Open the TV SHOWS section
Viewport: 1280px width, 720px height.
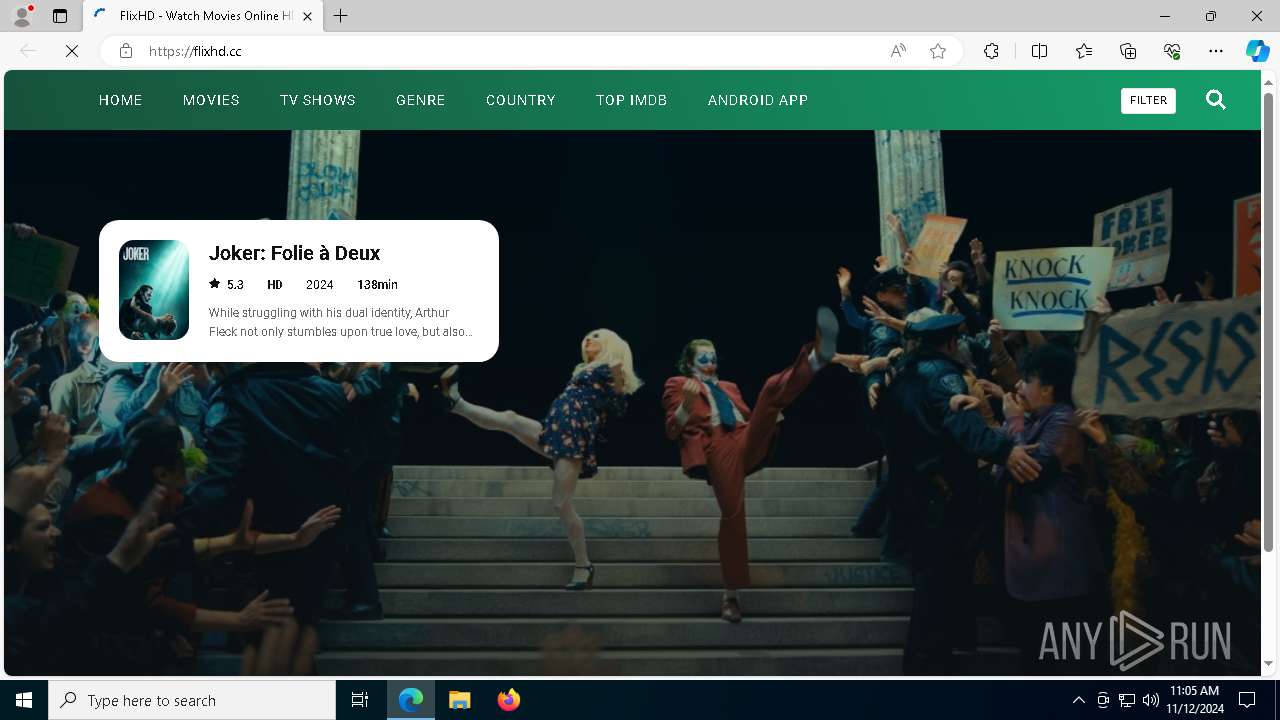coord(318,100)
